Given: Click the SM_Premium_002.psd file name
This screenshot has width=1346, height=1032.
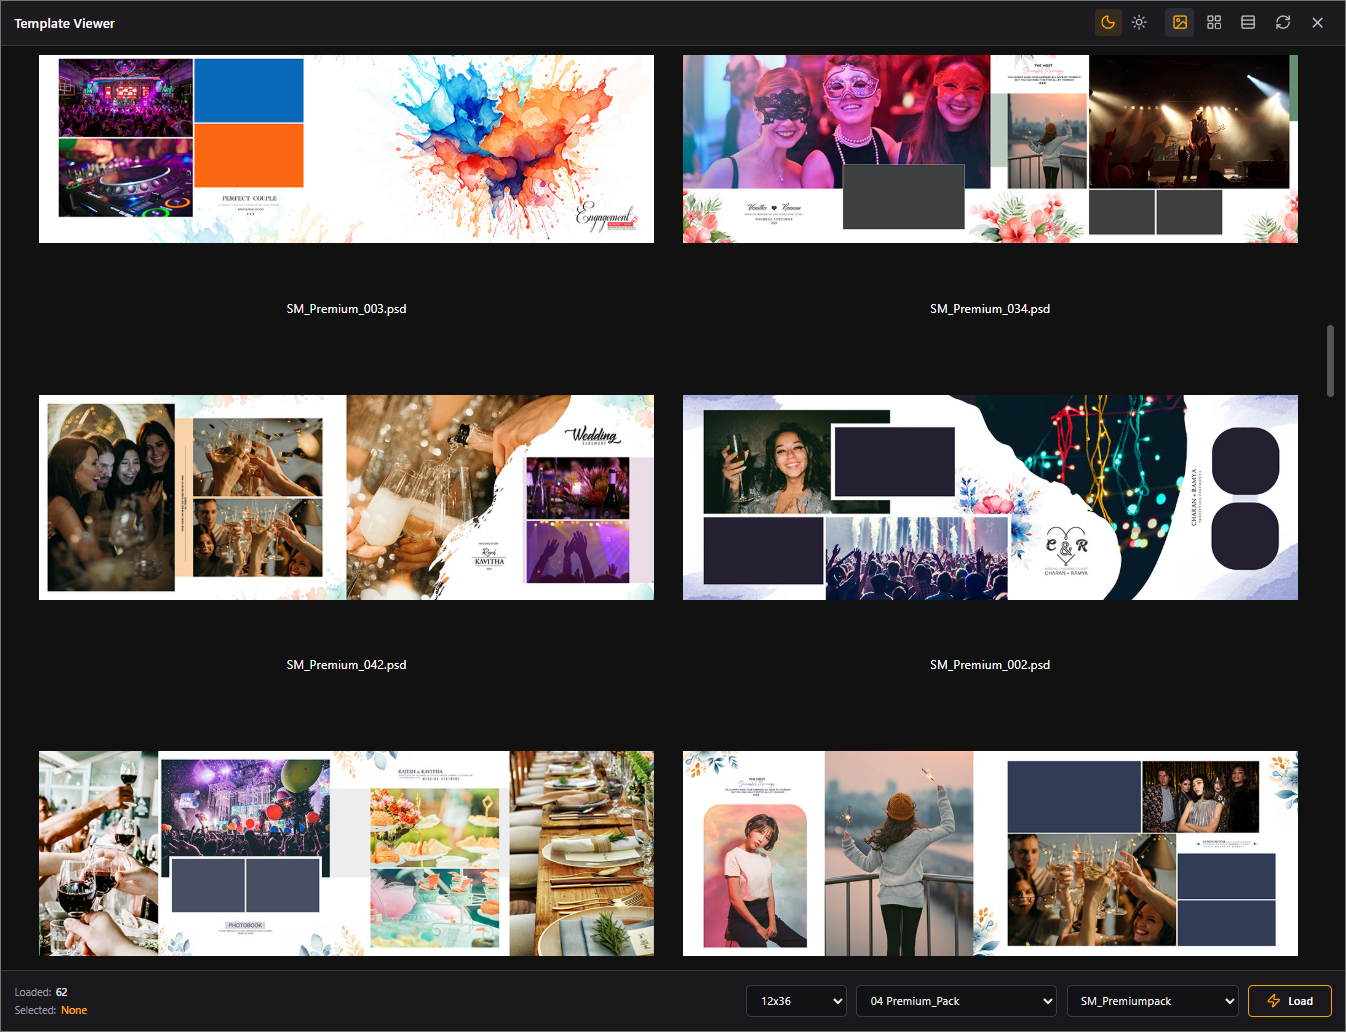Looking at the screenshot, I should (x=990, y=665).
